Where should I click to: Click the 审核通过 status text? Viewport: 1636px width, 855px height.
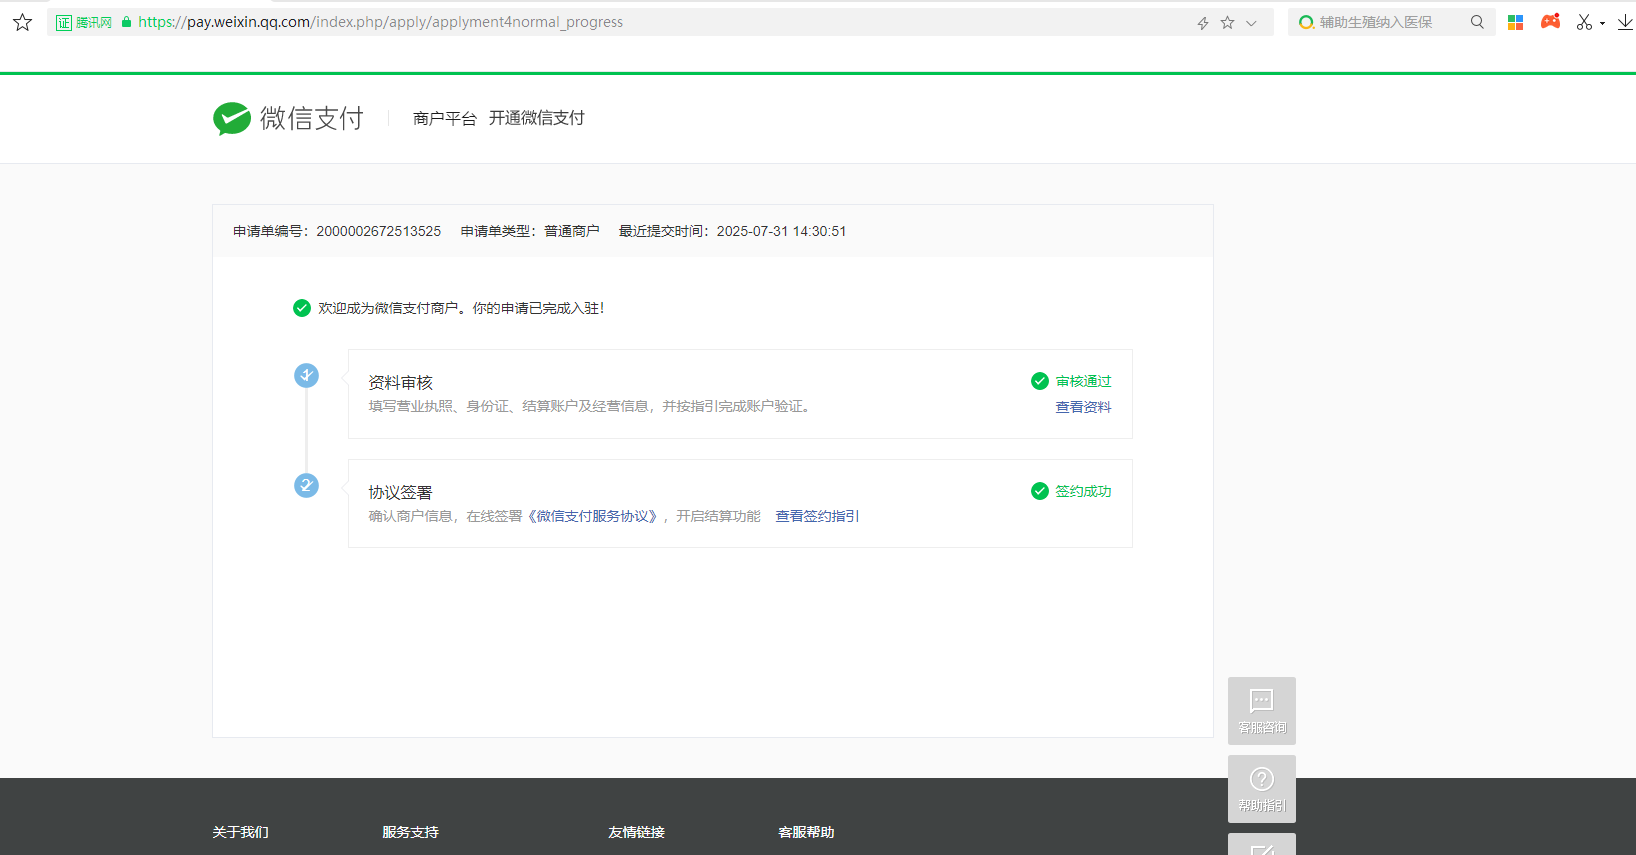click(1084, 381)
